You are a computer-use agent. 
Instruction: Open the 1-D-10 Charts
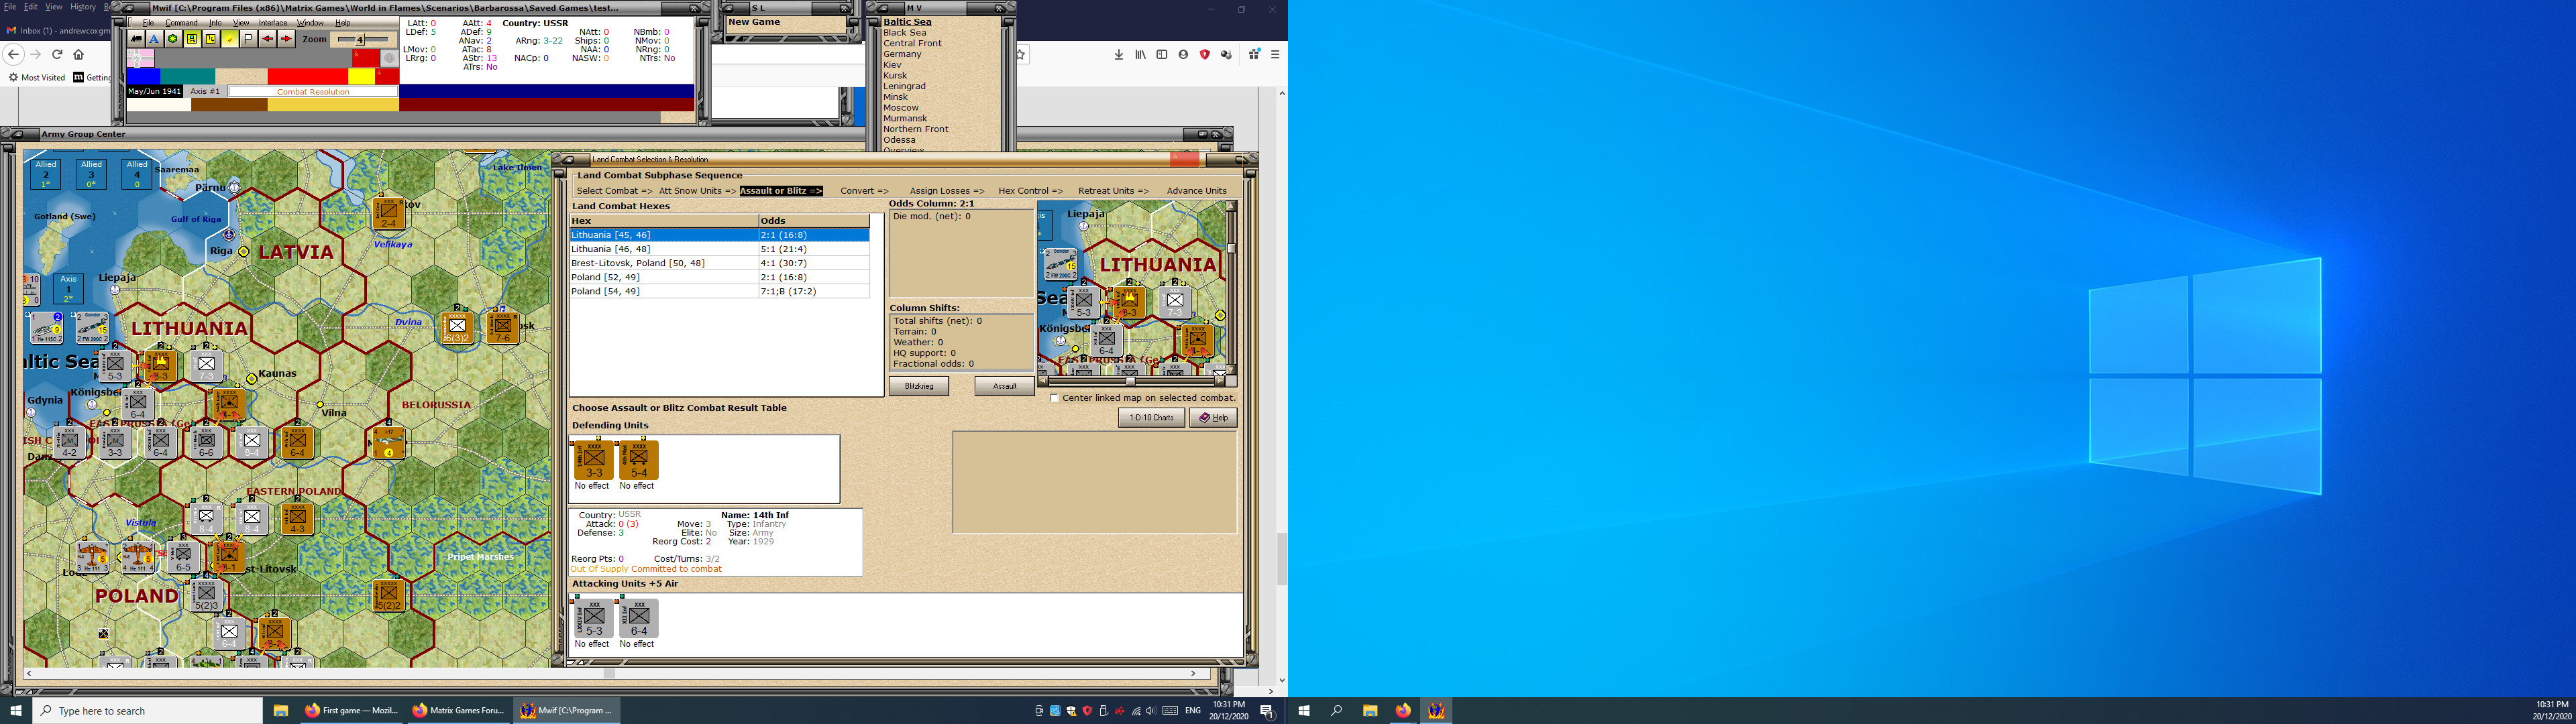click(1151, 418)
